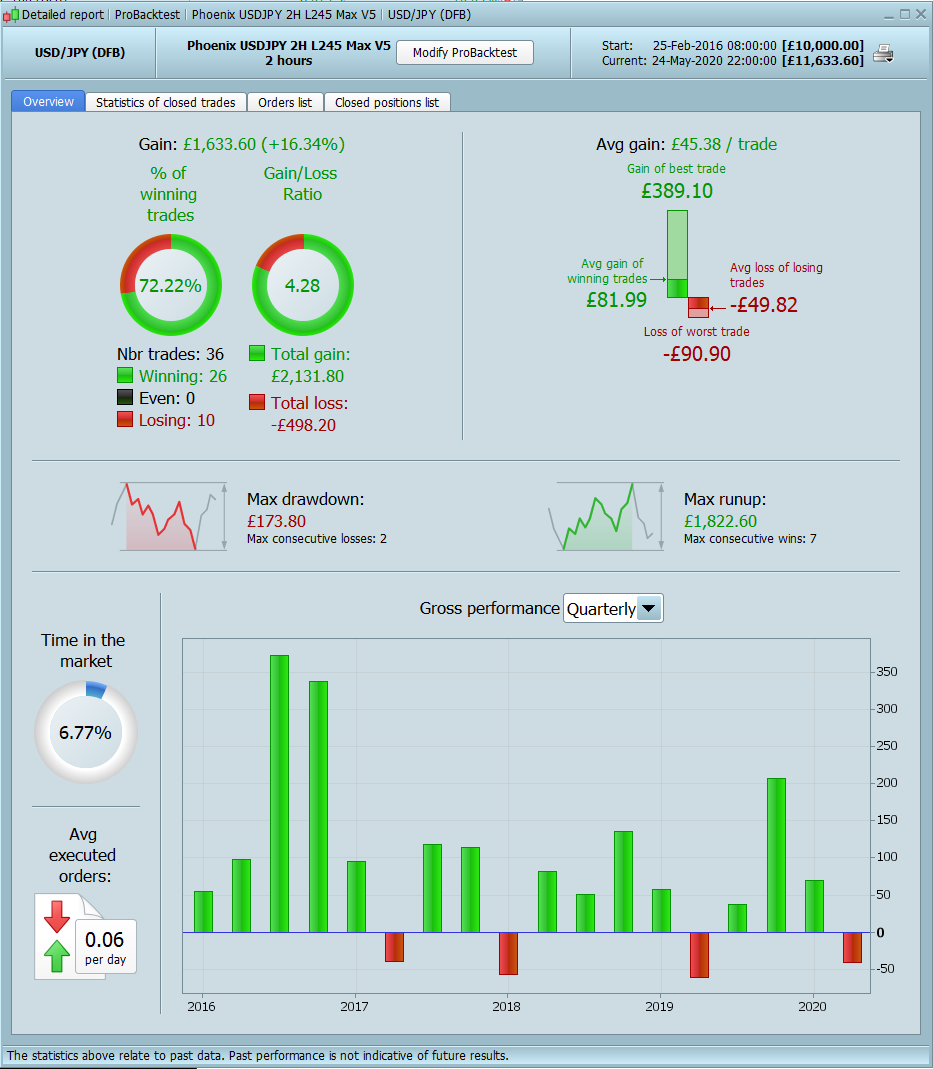This screenshot has width=933, height=1069.
Task: Click the green Winning legend swatch
Action: (x=125, y=375)
